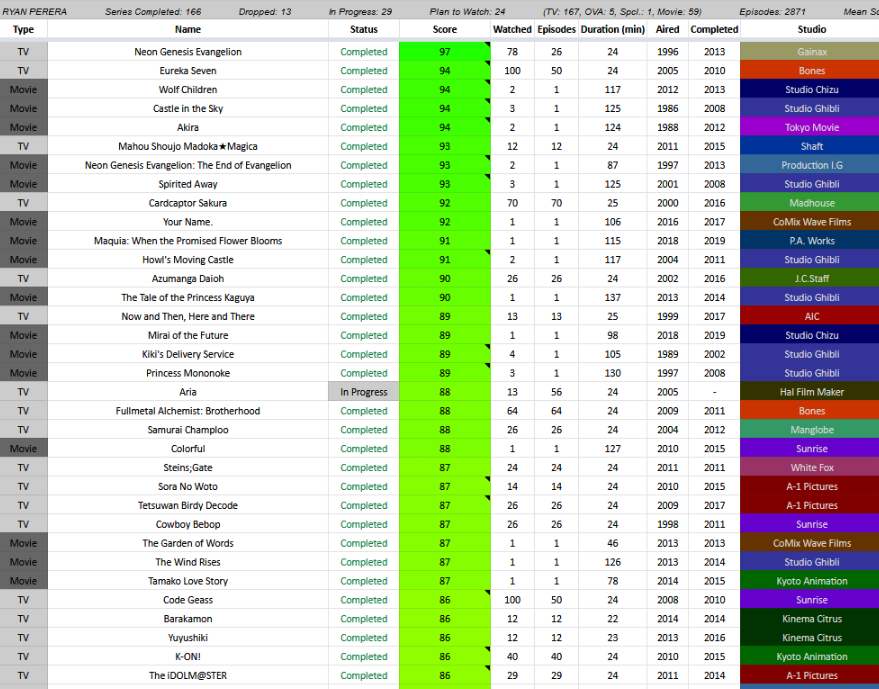Click the Episodes: 2871 summary text
Viewport: 879px width, 689px height.
(772, 12)
